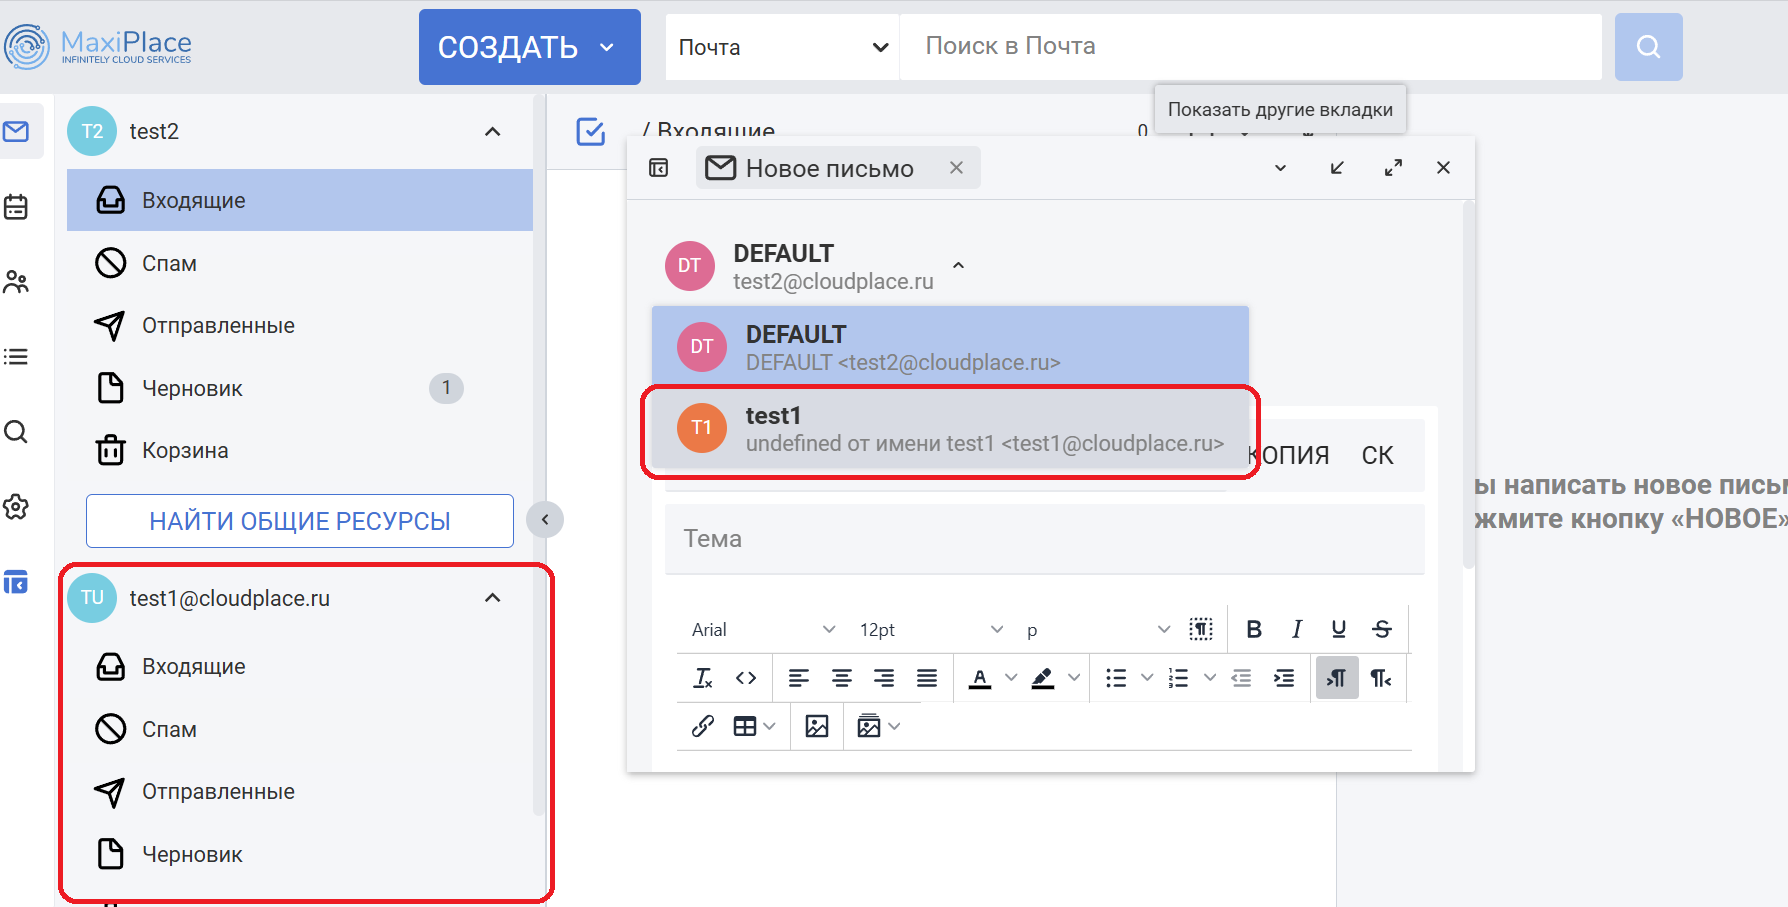
Task: Open the 12pt font size dropdown
Action: (x=930, y=629)
